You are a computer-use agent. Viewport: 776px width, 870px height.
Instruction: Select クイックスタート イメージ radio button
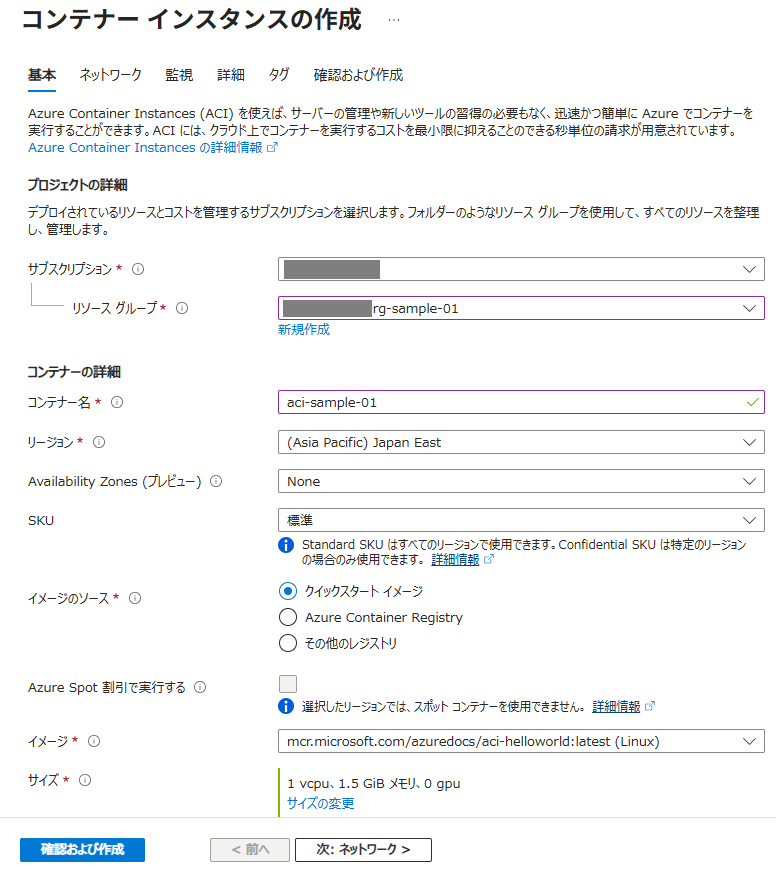288,591
